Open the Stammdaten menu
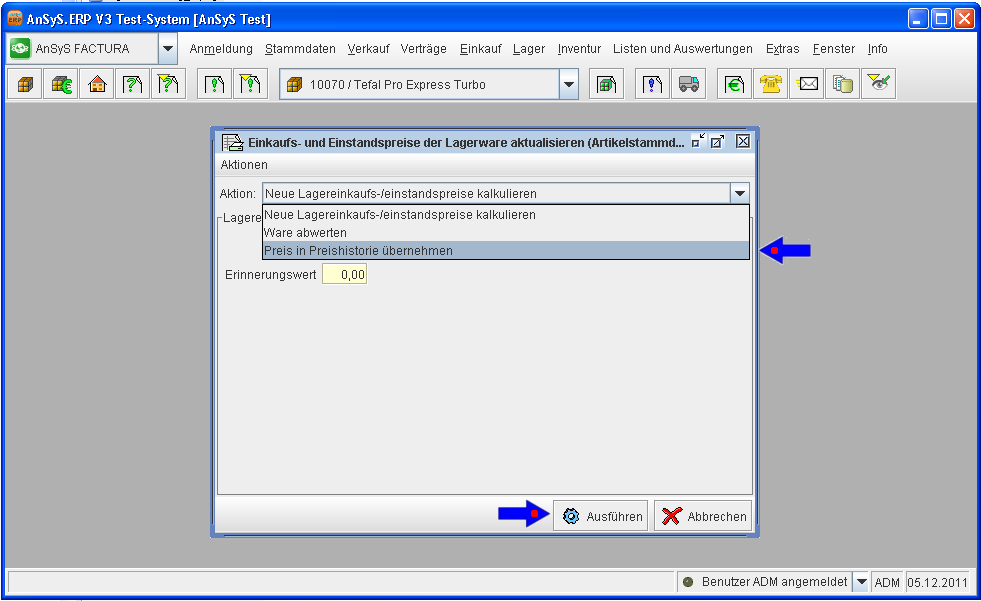Screen dimensions: 981x601 300,49
